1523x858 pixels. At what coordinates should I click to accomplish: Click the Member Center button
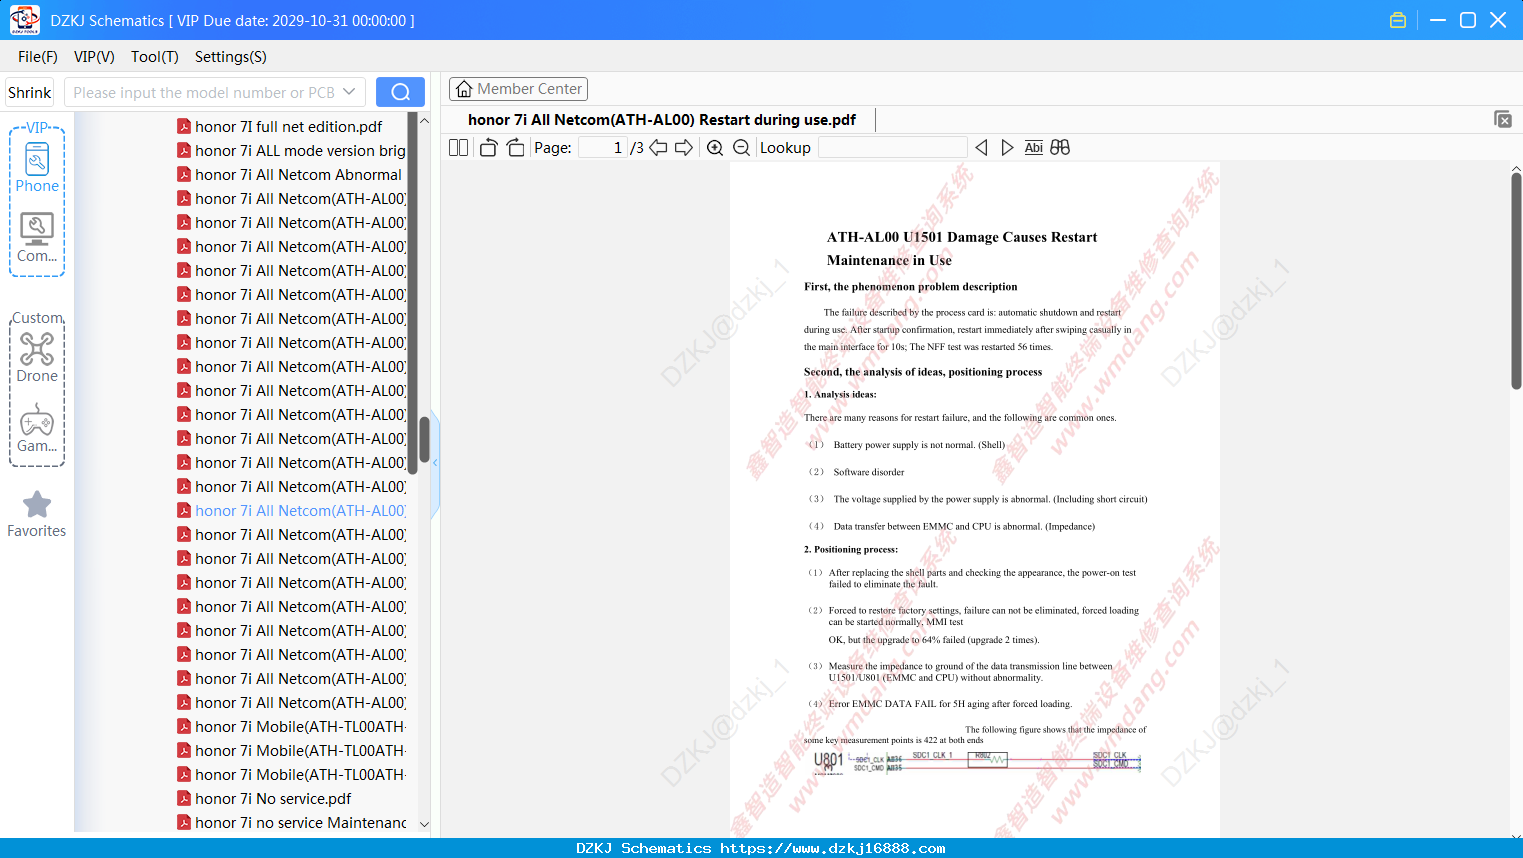click(518, 89)
